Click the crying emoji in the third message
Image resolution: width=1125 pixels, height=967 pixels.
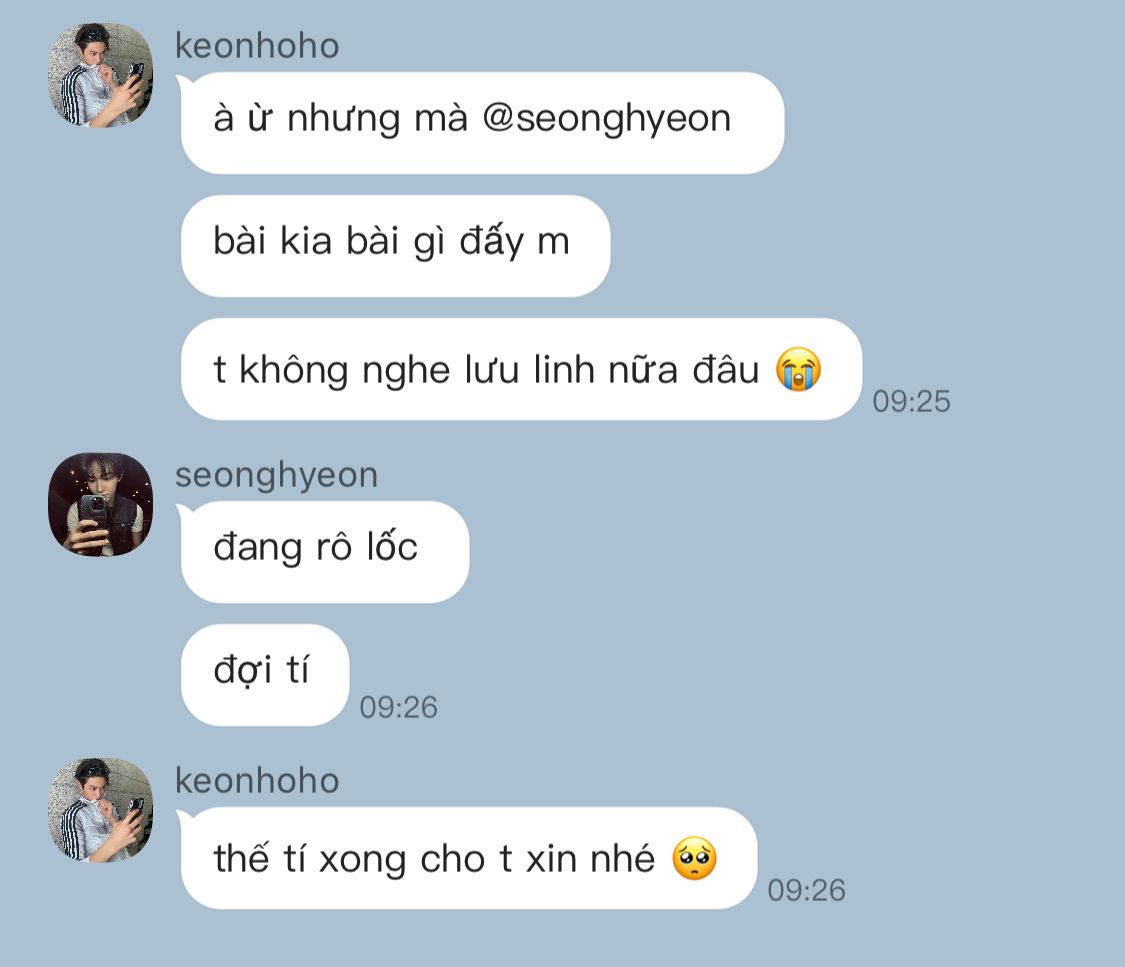click(798, 369)
